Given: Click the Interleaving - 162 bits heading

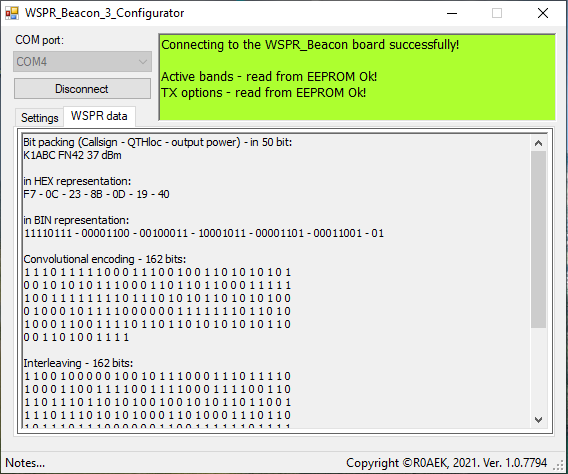Looking at the screenshot, I should [x=78, y=363].
